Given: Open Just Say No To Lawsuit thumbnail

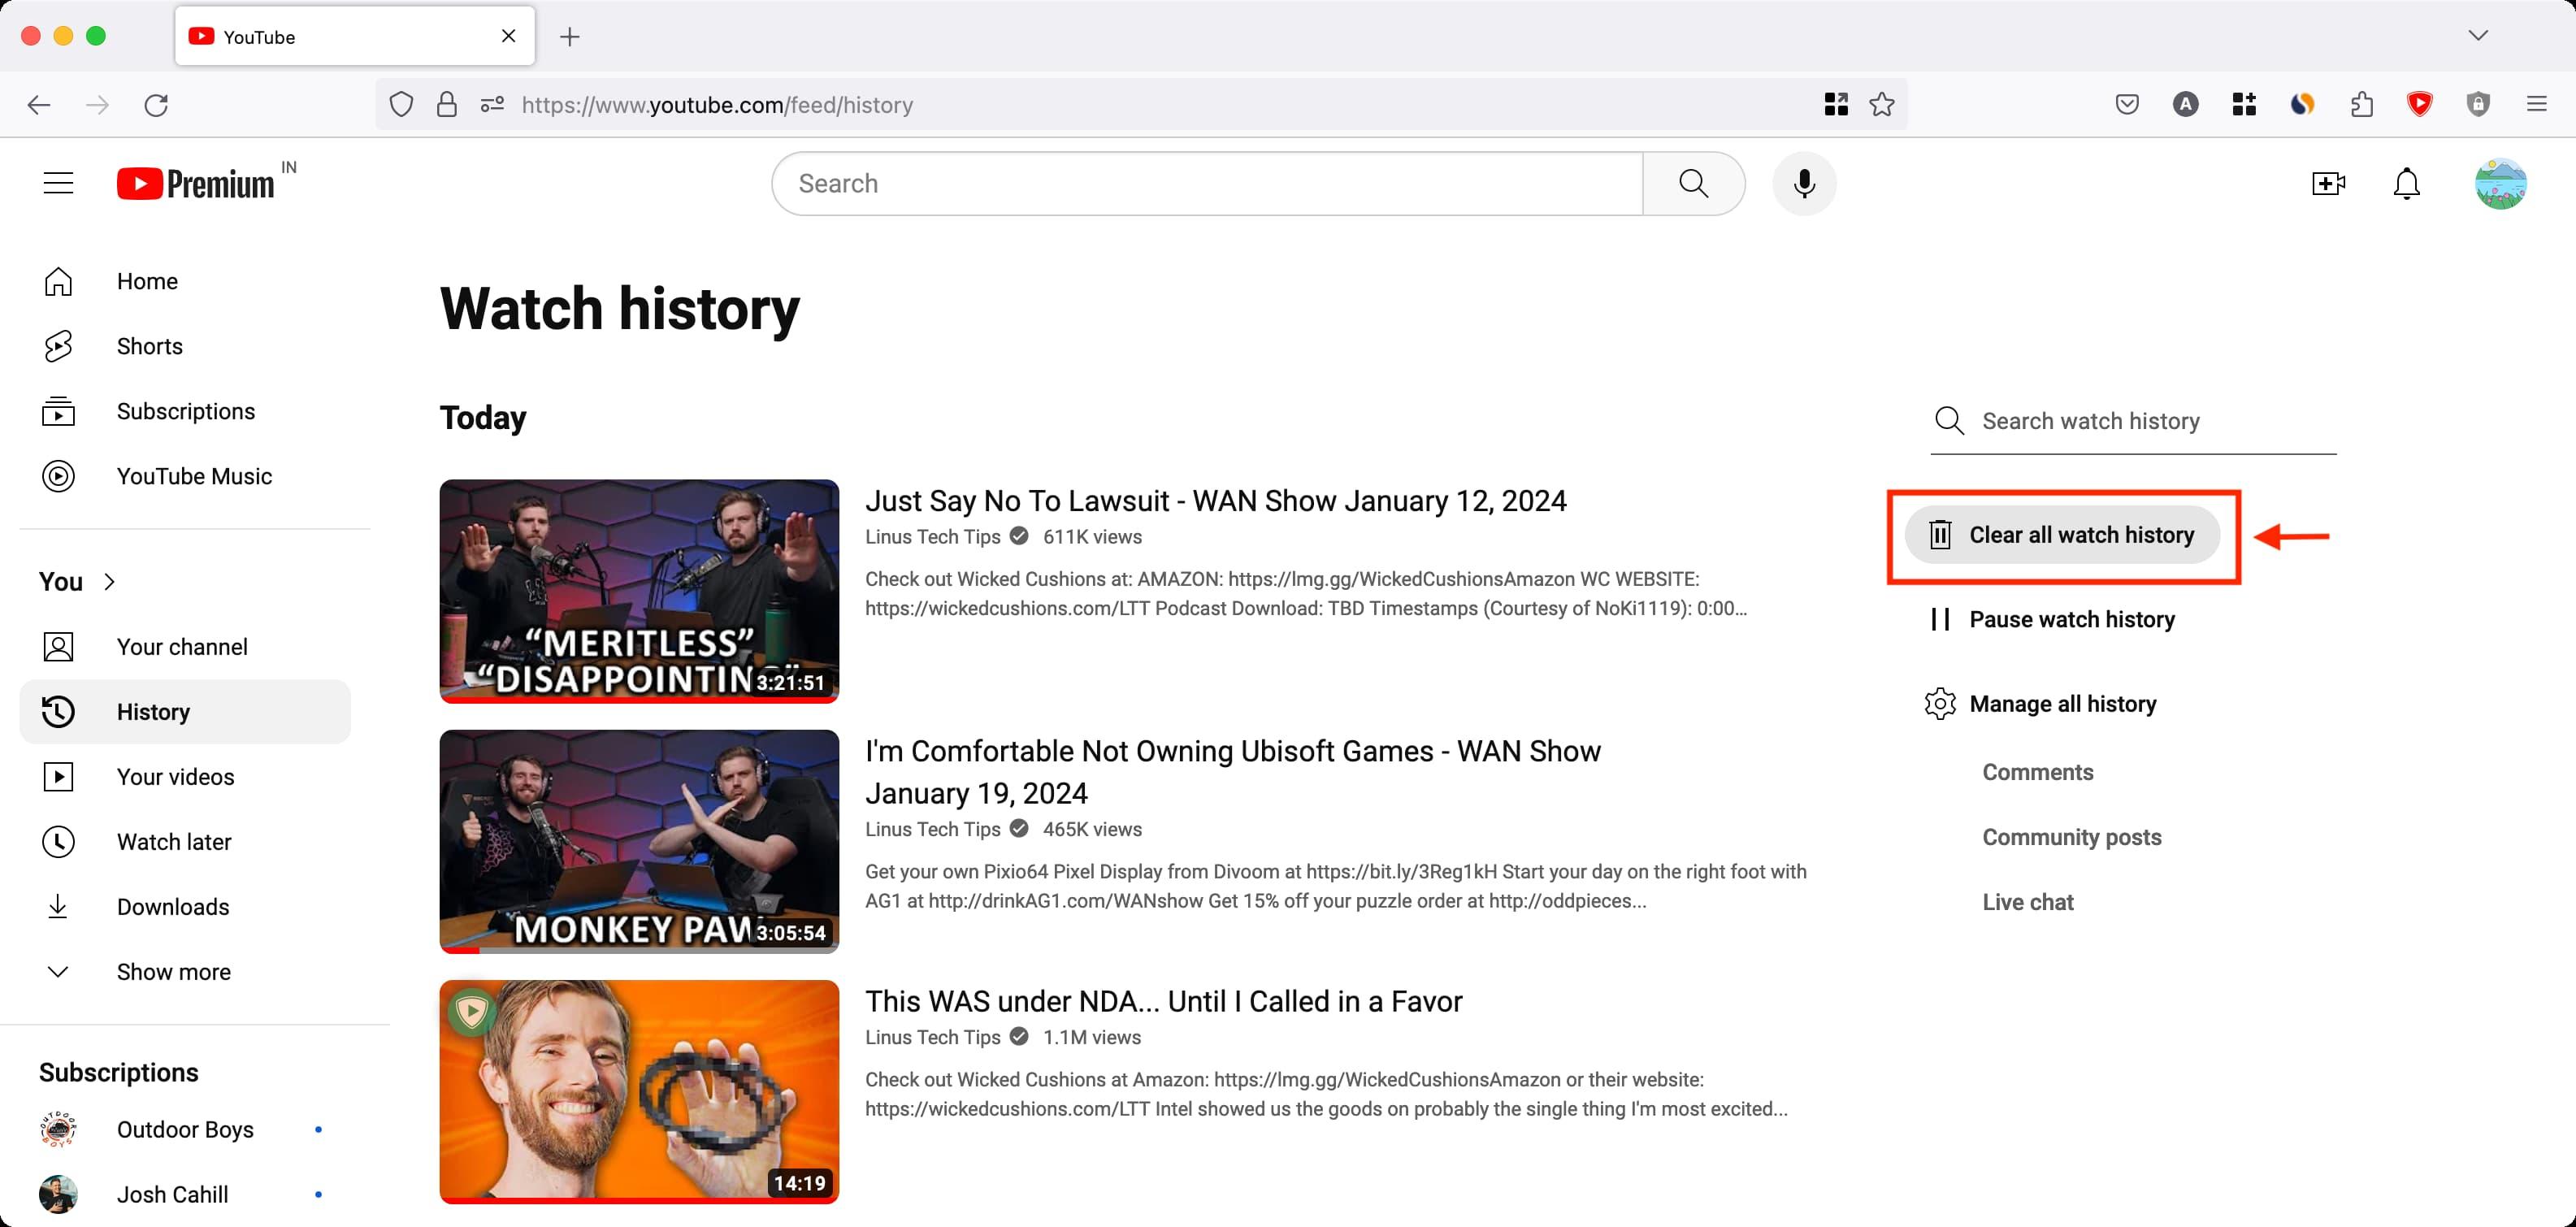Looking at the screenshot, I should click(639, 591).
